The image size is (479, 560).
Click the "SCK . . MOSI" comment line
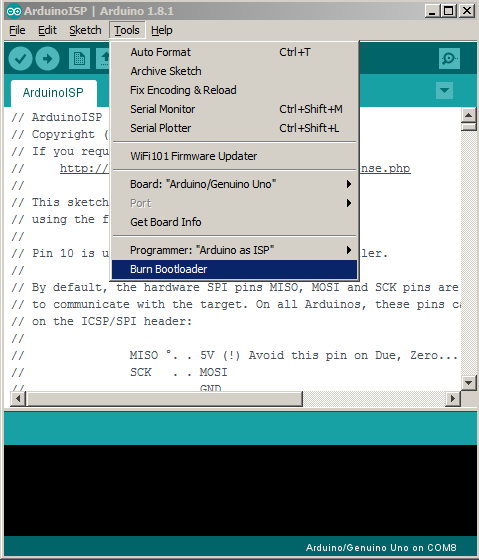[119, 372]
